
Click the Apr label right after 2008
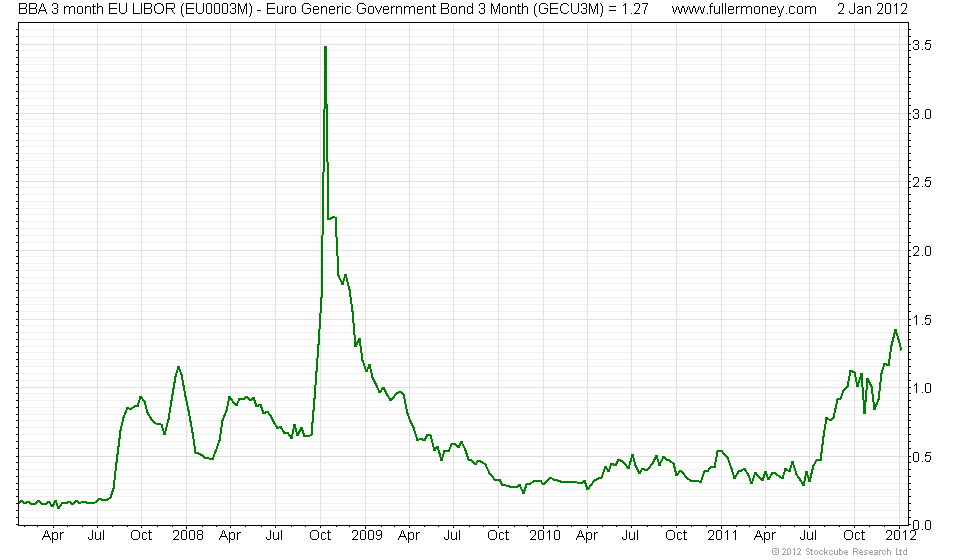(x=230, y=536)
